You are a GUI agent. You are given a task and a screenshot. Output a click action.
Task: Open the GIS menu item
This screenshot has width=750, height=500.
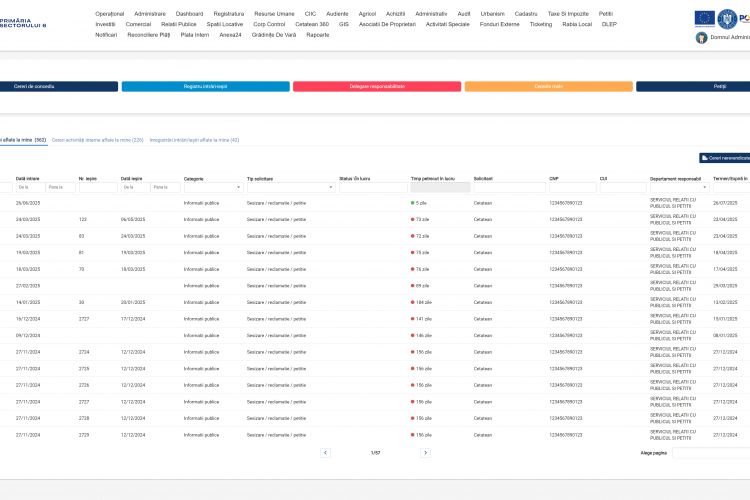tap(343, 24)
